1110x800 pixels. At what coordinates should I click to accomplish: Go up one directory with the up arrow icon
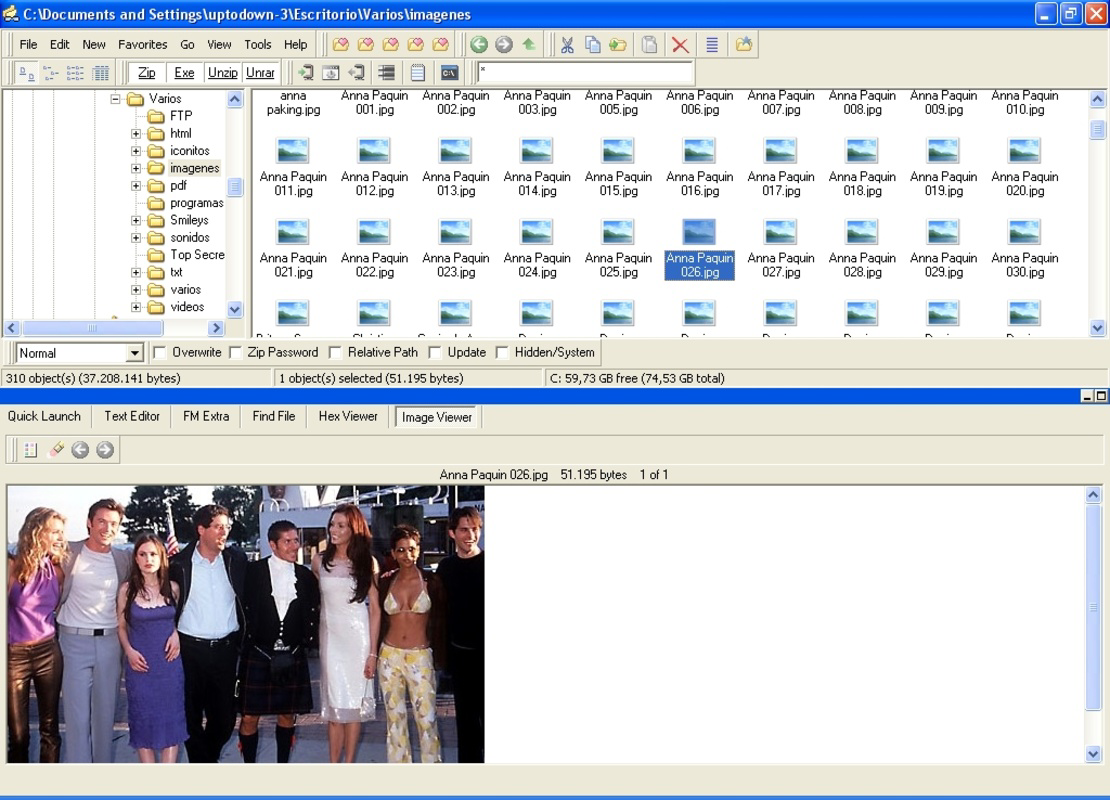coord(528,43)
